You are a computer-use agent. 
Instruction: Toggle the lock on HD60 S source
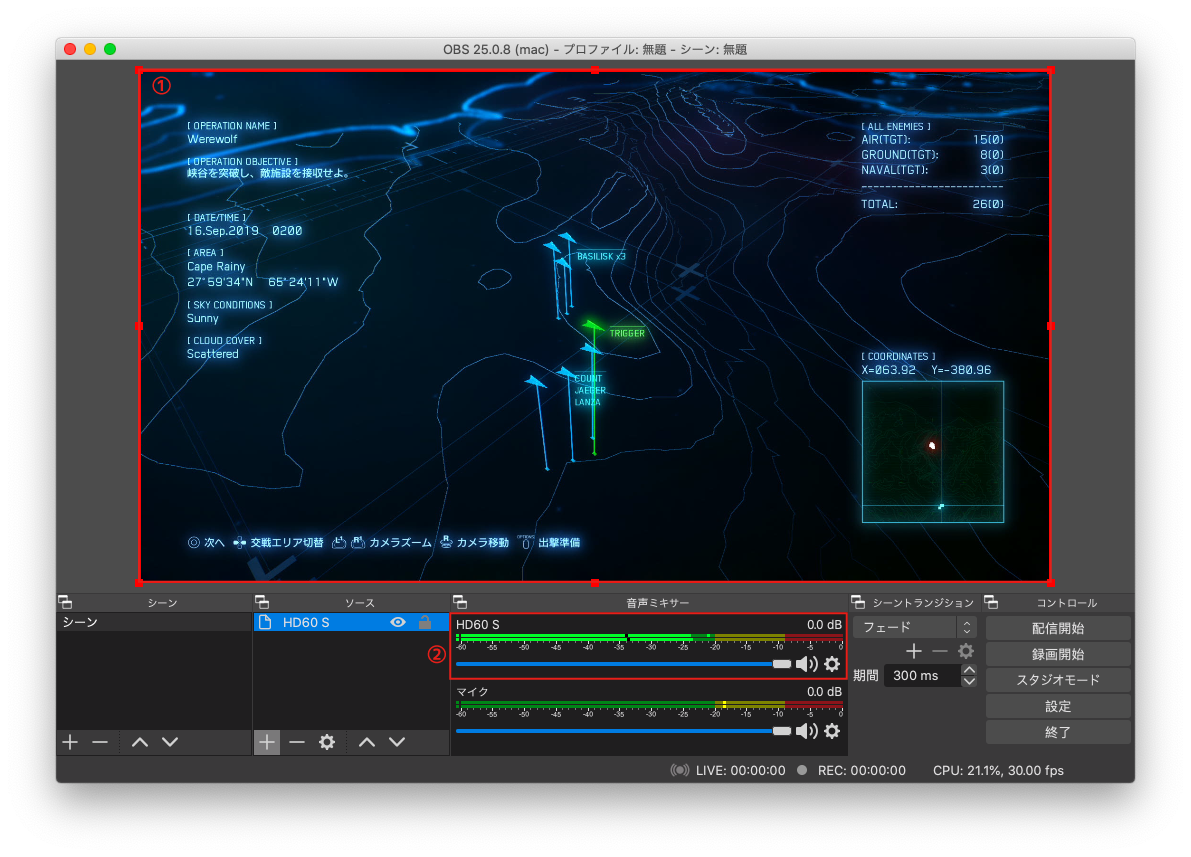(425, 622)
